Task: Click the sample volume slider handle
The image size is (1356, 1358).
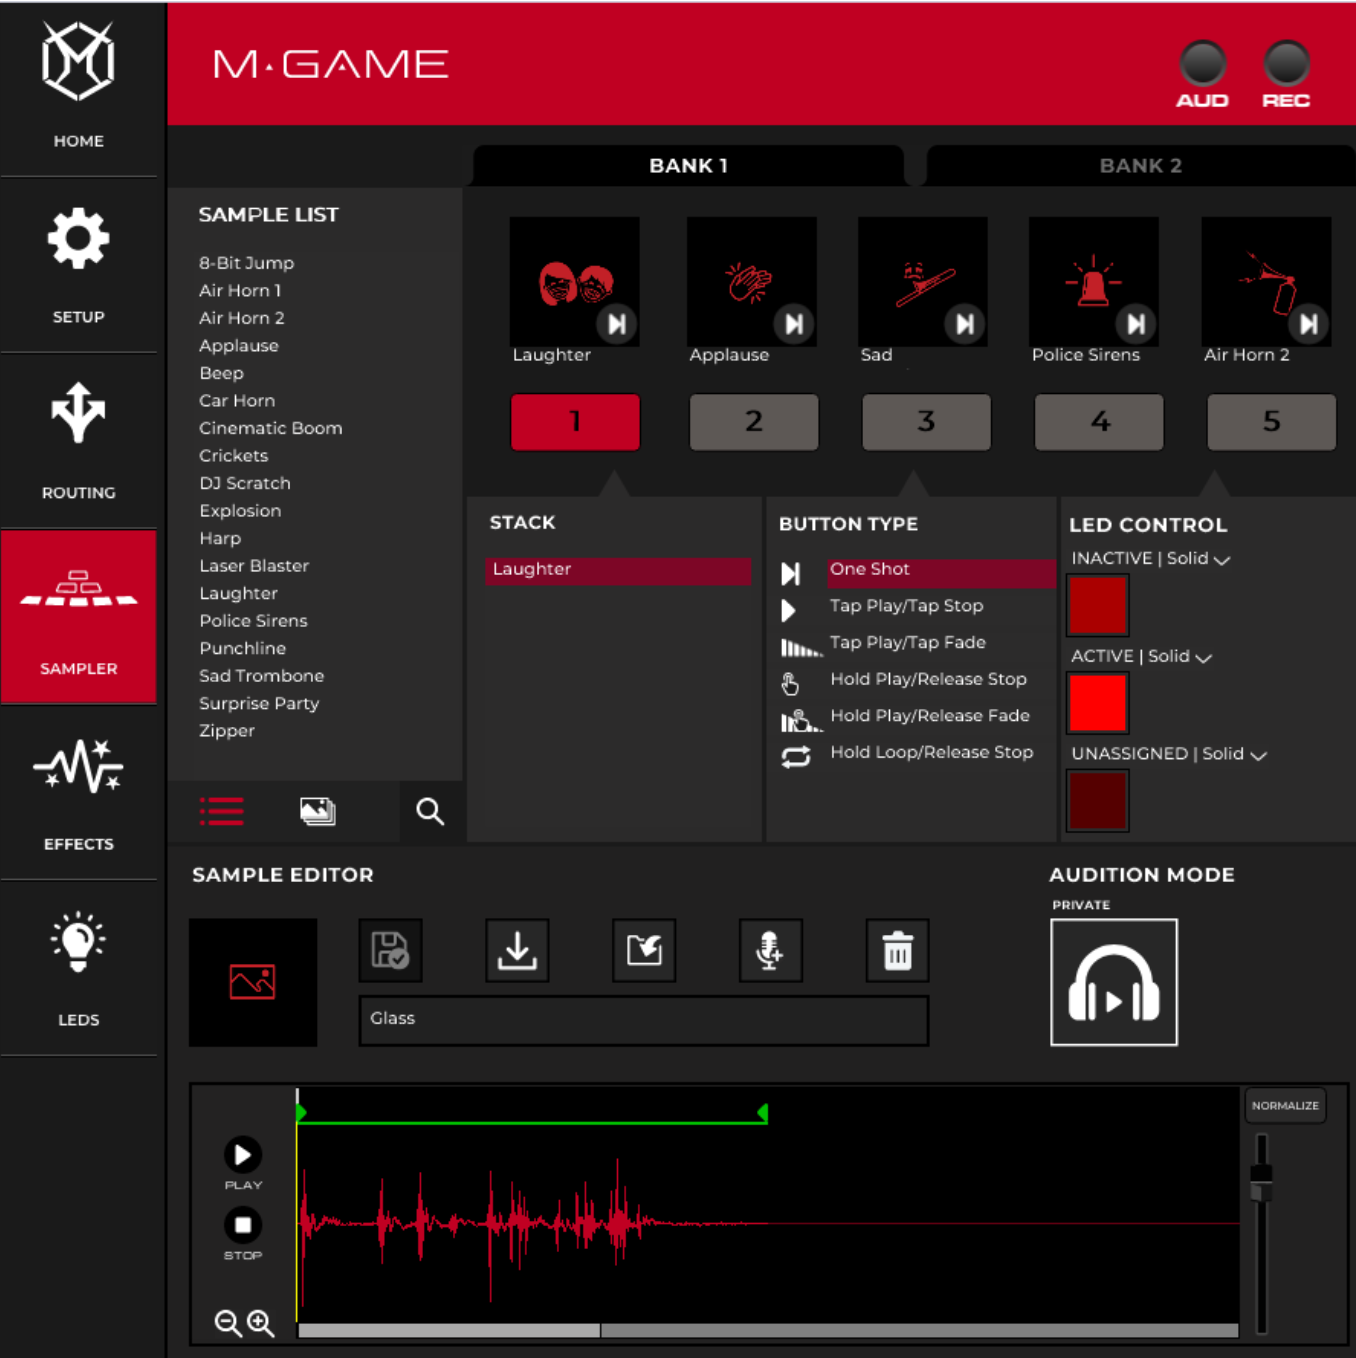Action: 1262,1182
